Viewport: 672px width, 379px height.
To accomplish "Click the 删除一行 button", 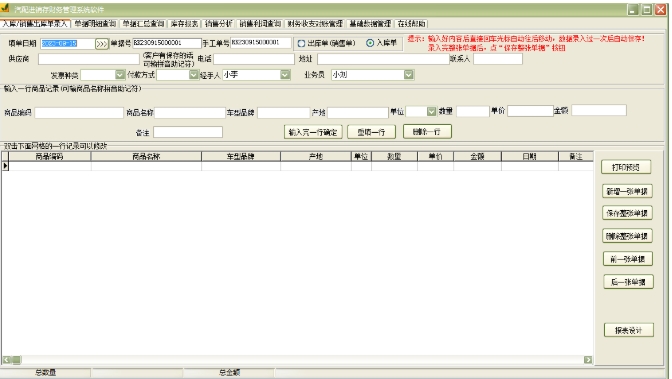I will 427,132.
